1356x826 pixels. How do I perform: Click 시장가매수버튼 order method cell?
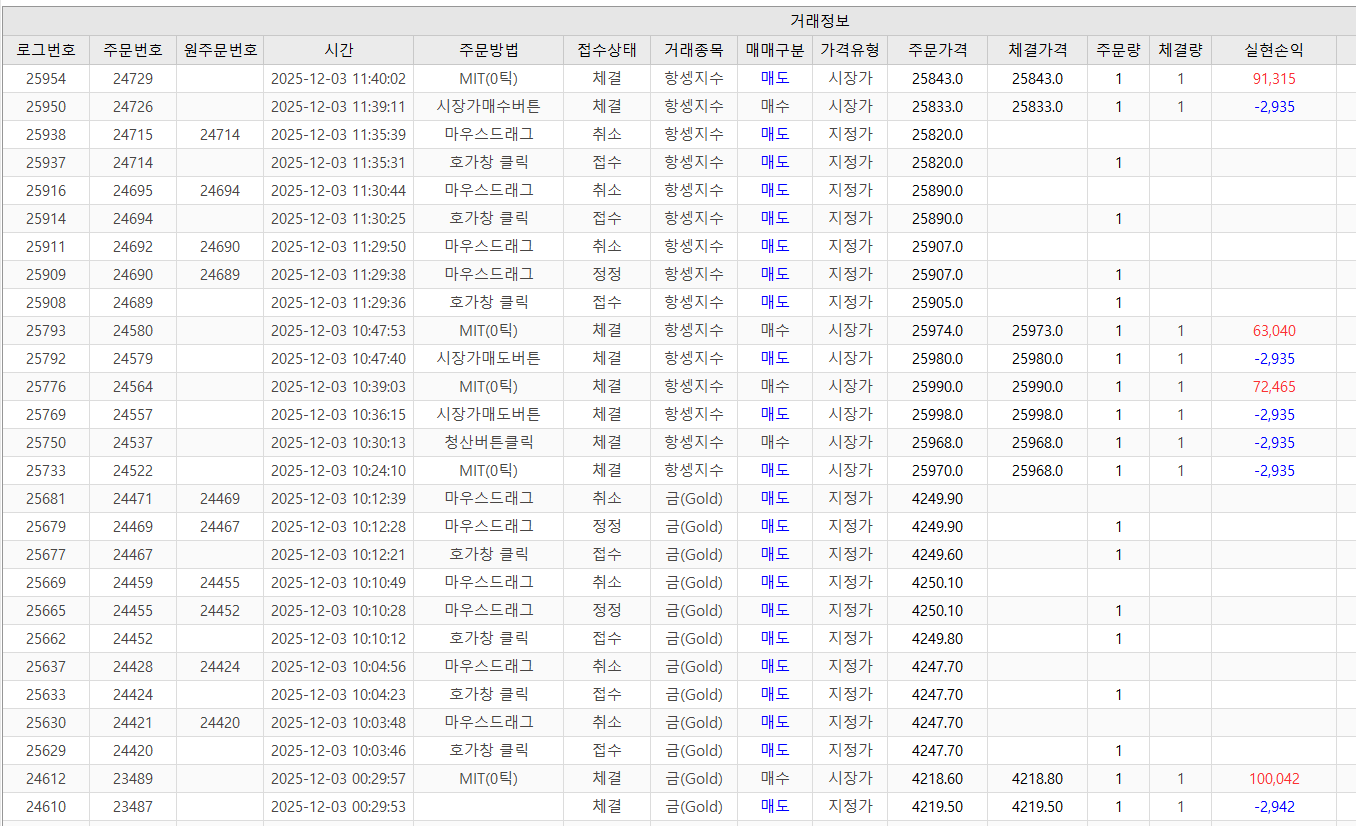click(x=488, y=106)
